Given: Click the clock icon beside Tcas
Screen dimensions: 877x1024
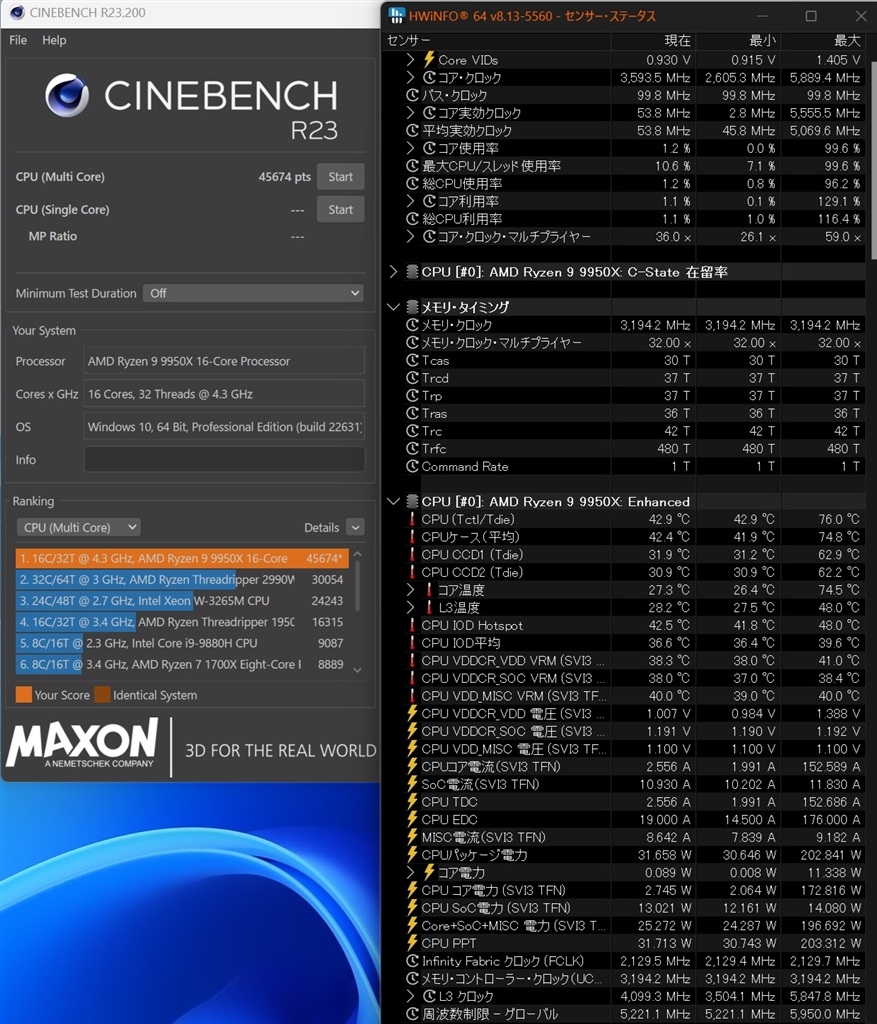Looking at the screenshot, I should coord(412,360).
